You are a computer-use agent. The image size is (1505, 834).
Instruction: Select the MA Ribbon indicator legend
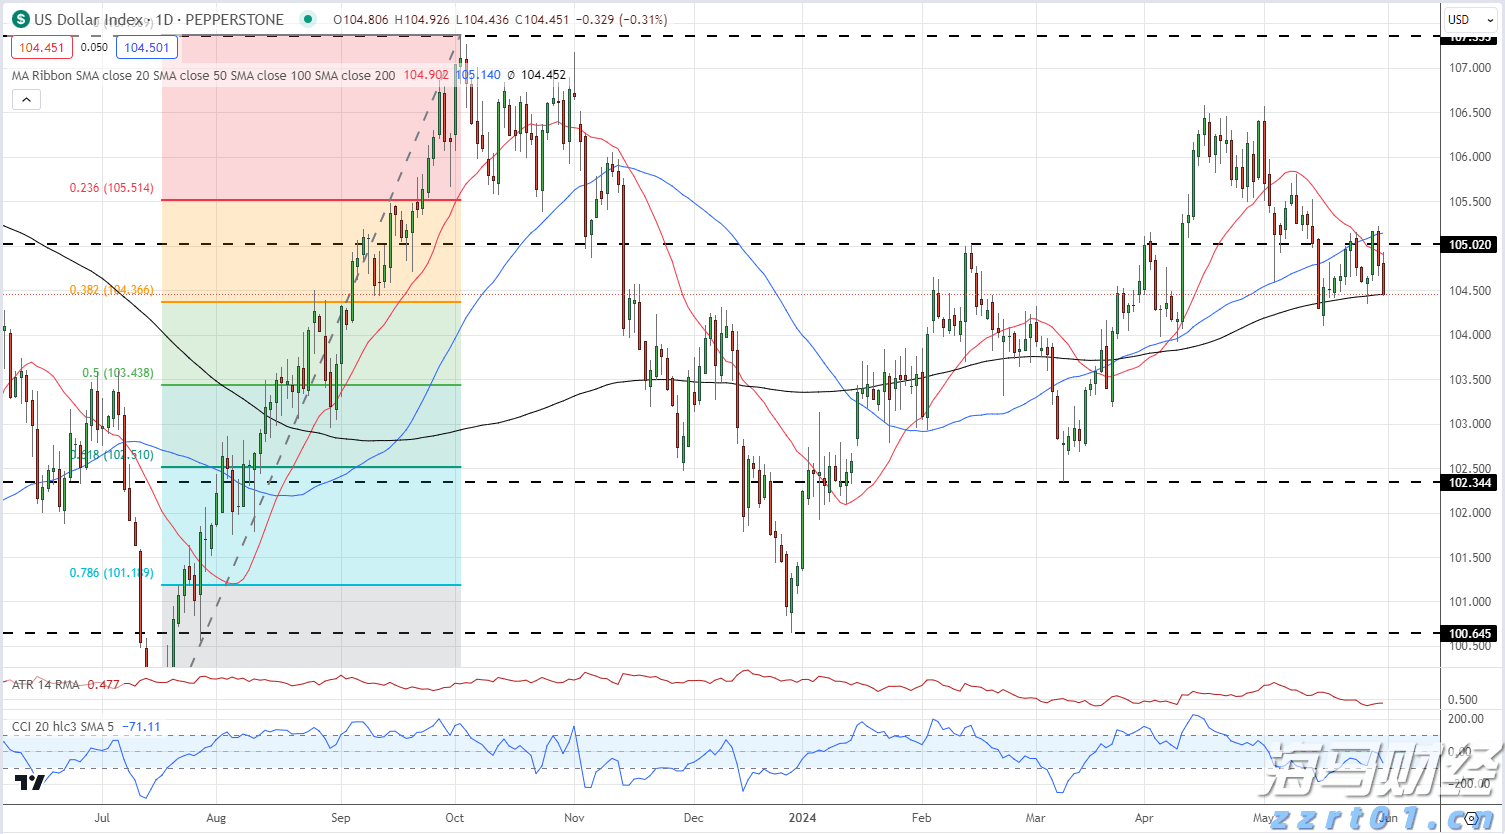pyautogui.click(x=203, y=75)
